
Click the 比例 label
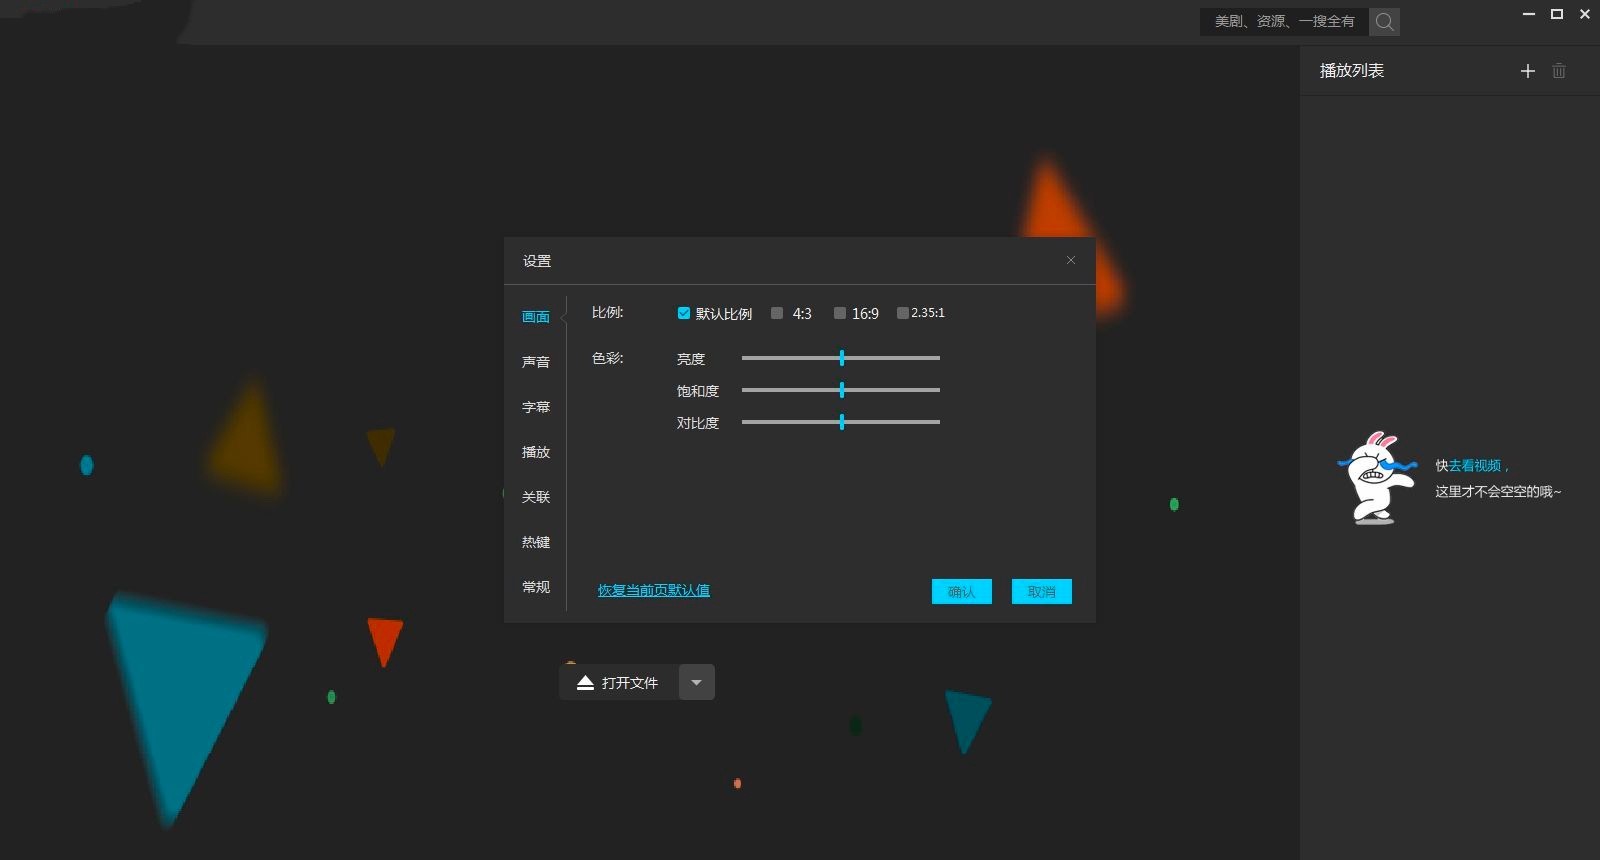(x=608, y=313)
